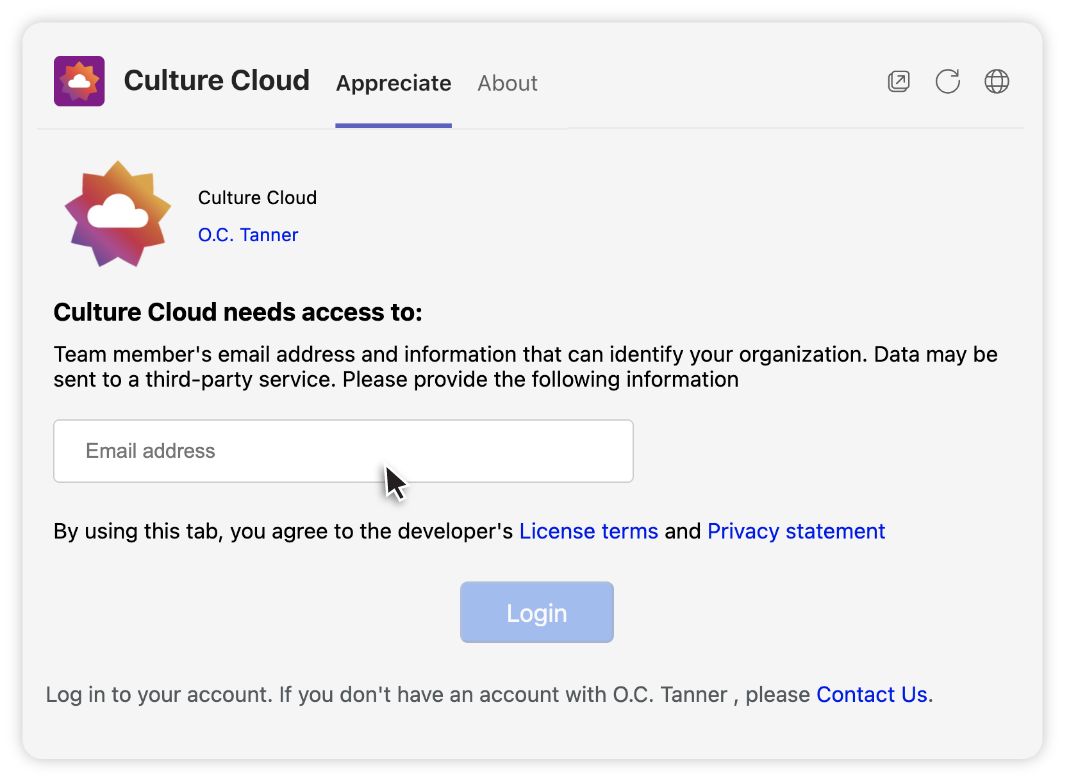1065x782 pixels.
Task: Click the large Culture Cloud starburst logo
Action: 118,214
